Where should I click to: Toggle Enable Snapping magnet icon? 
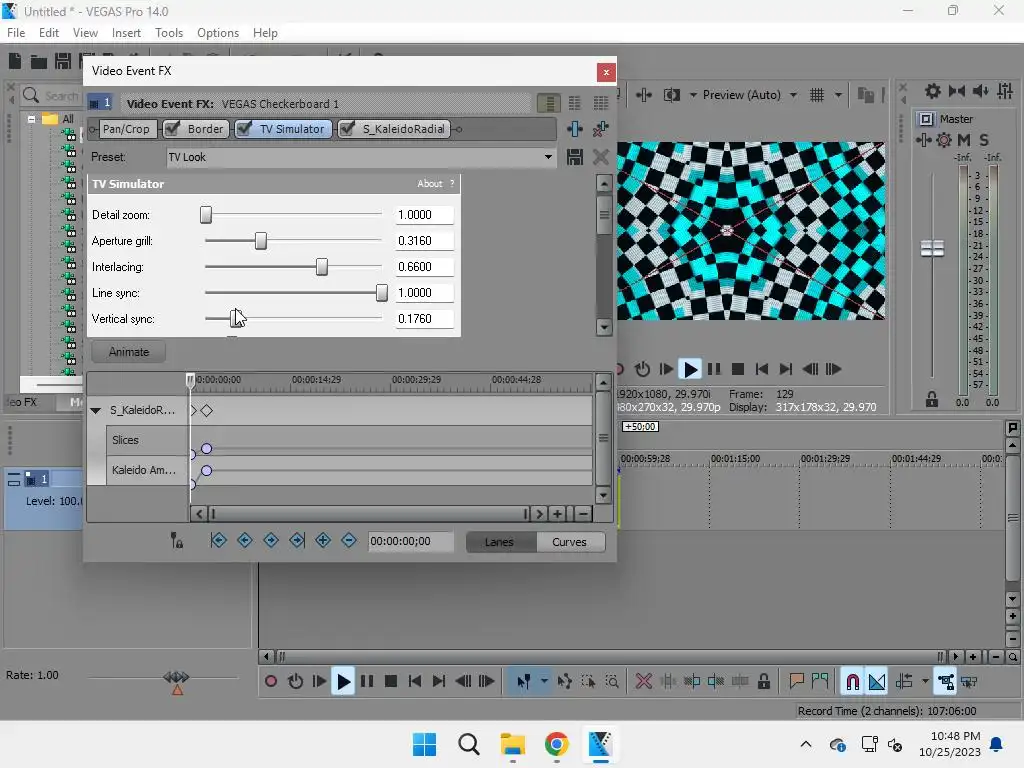852,682
